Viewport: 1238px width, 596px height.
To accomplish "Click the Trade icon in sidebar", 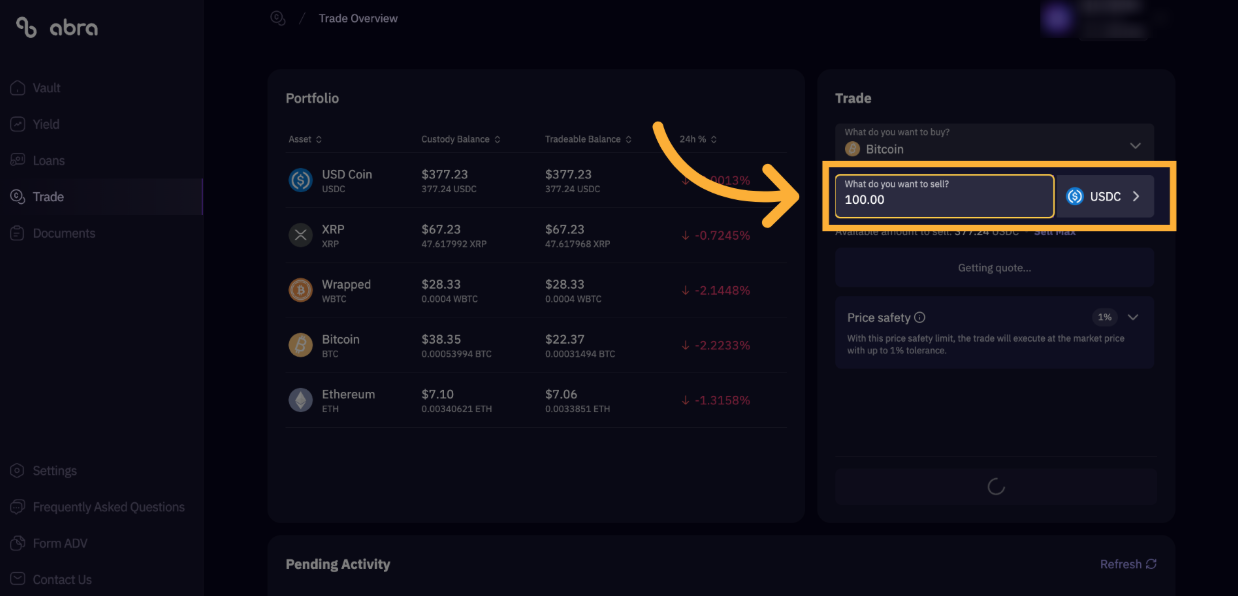I will (17, 197).
